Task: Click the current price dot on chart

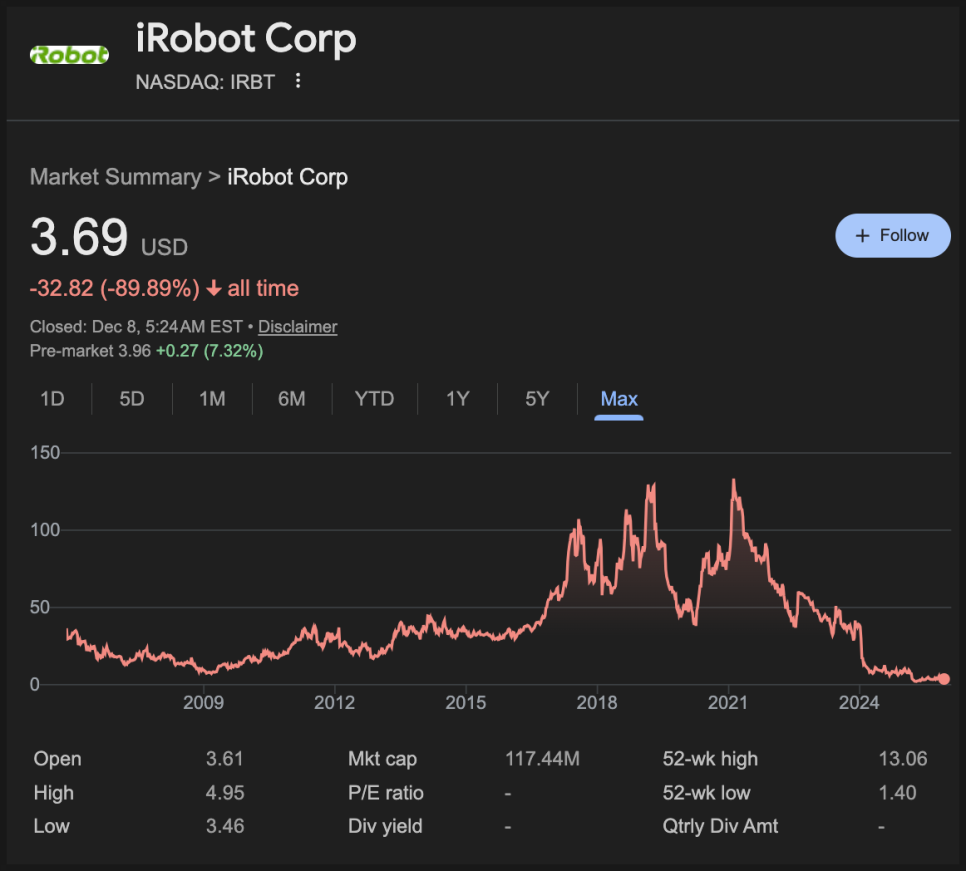Action: coord(944,679)
